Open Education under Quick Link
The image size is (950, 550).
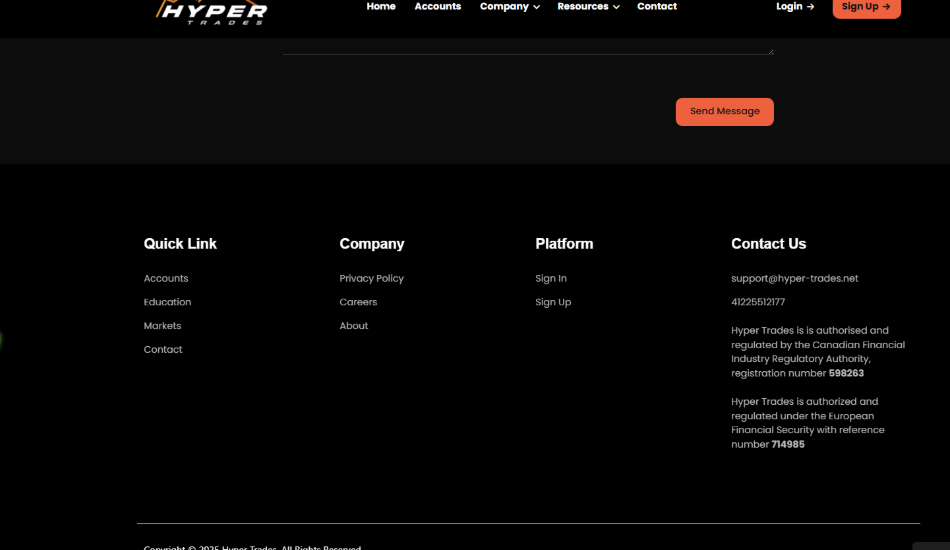[x=167, y=302]
